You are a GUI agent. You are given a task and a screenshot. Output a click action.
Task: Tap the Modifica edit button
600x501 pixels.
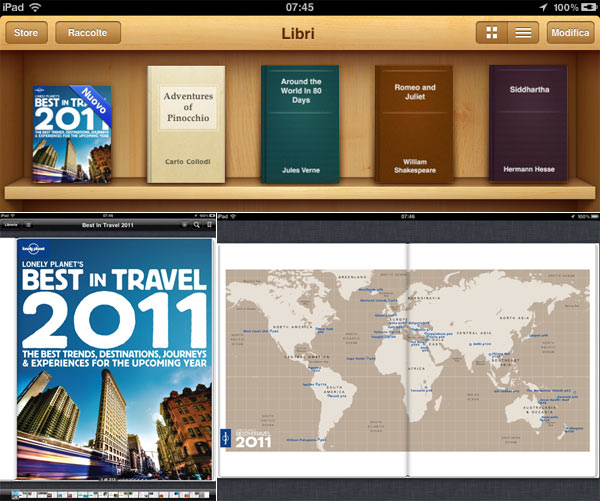tap(570, 33)
